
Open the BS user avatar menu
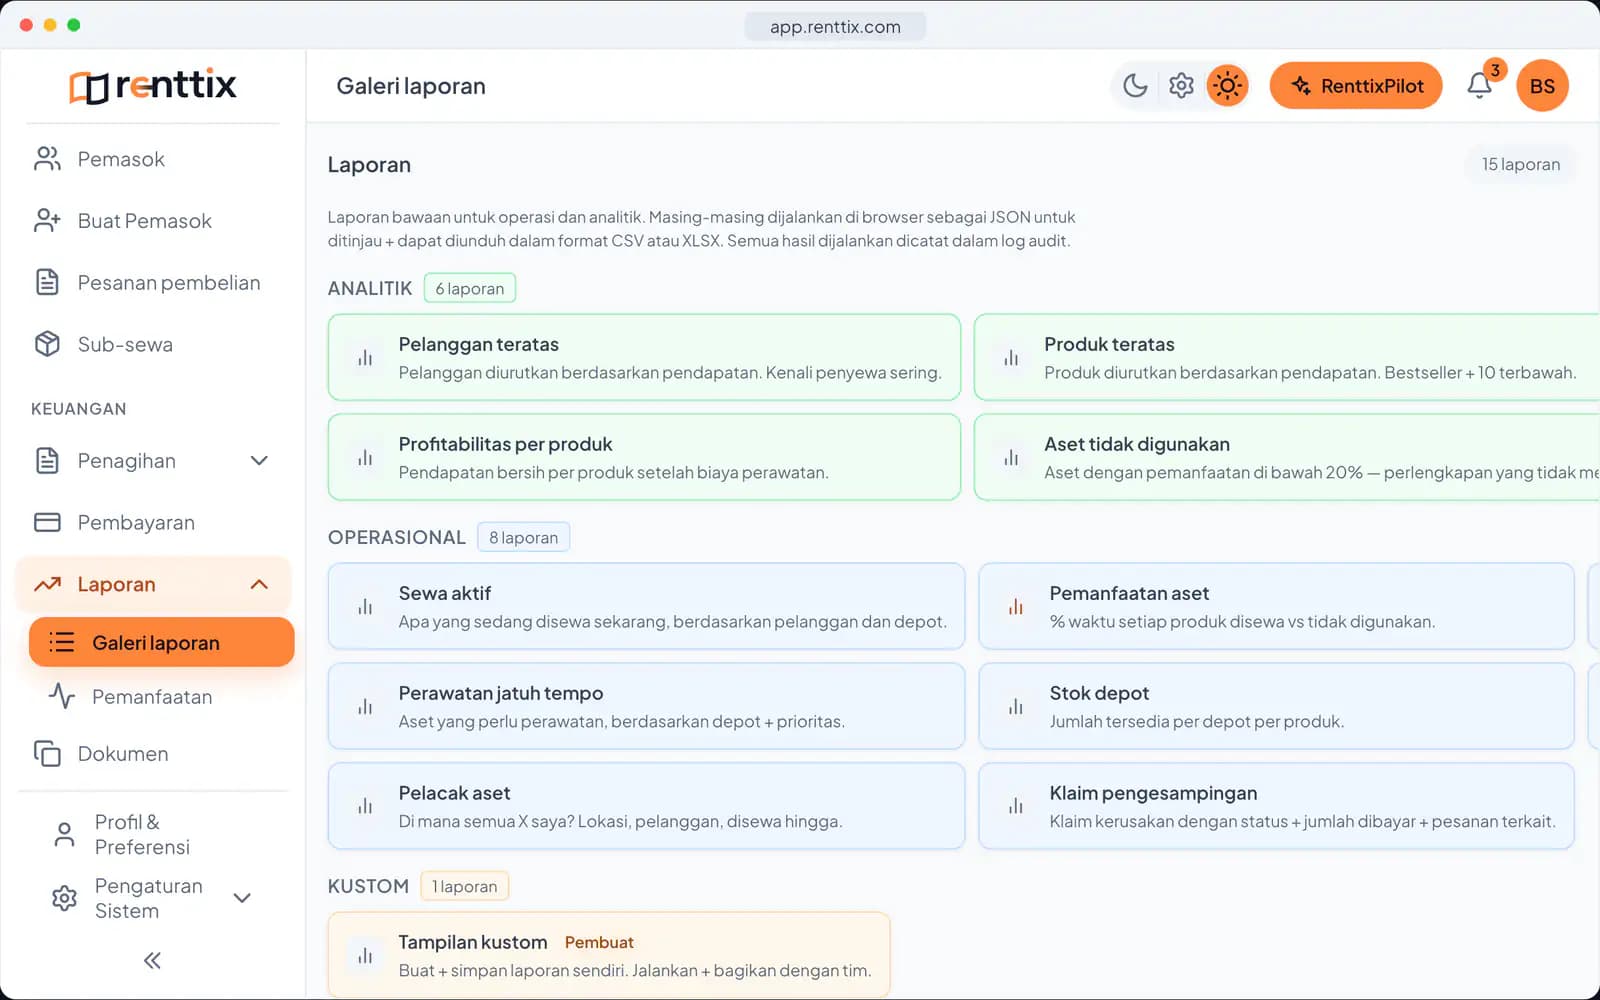(1542, 86)
